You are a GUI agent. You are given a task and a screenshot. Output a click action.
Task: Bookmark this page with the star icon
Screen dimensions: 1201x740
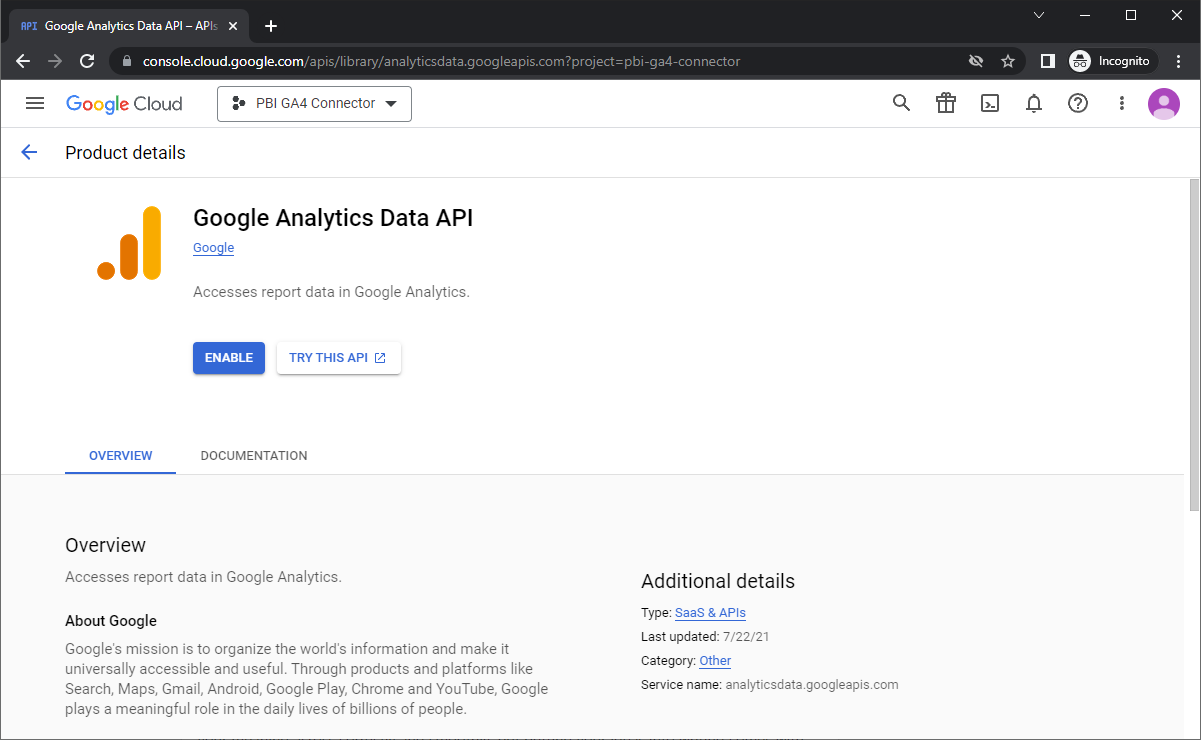pos(1008,61)
